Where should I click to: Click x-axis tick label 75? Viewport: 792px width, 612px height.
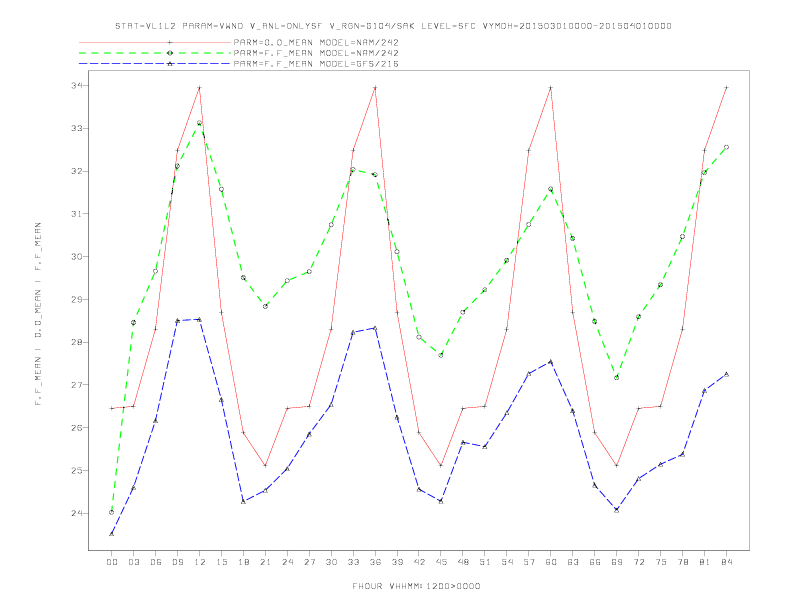[661, 562]
